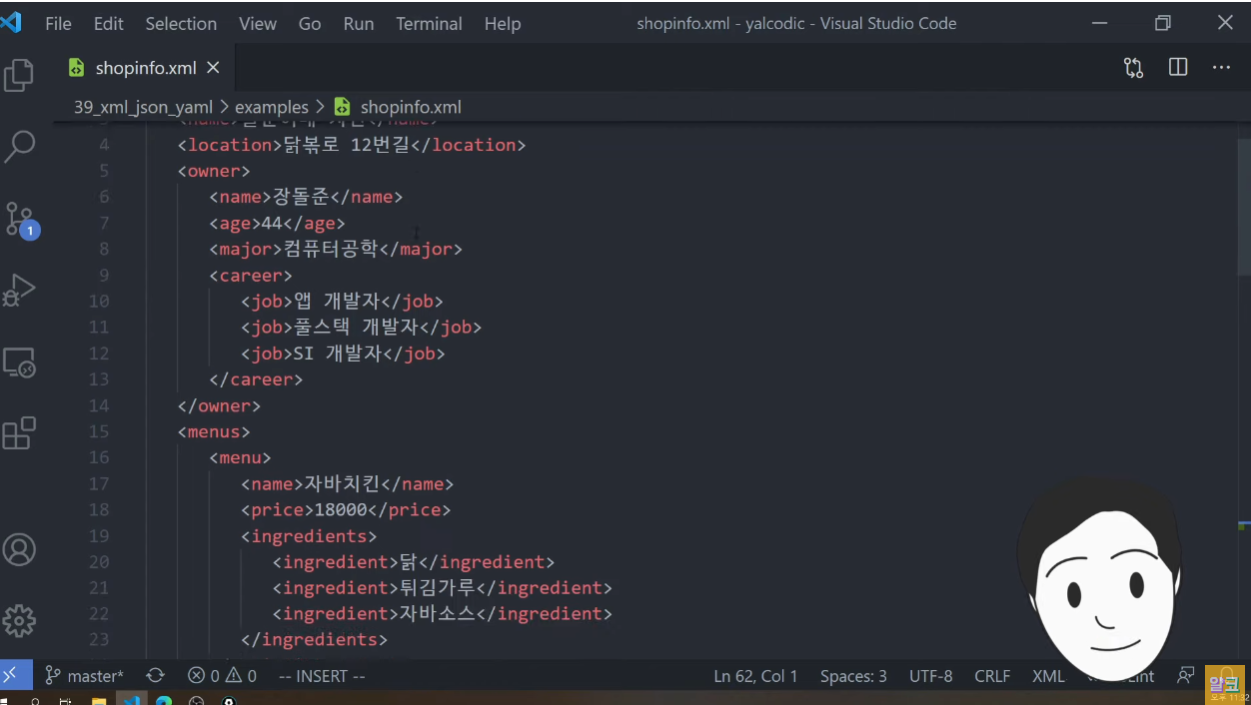Open the Explorer view in the activity bar
The width and height of the screenshot is (1251, 705).
(x=18, y=75)
